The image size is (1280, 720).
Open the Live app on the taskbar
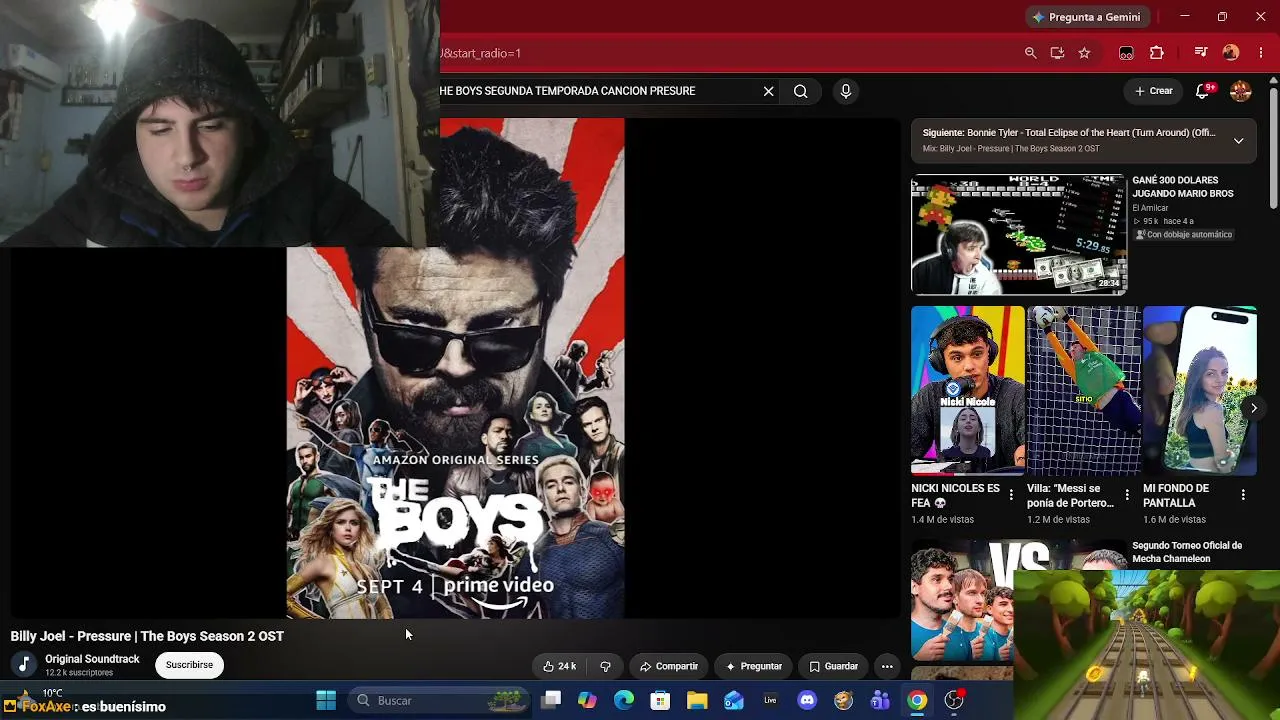pyautogui.click(x=770, y=701)
